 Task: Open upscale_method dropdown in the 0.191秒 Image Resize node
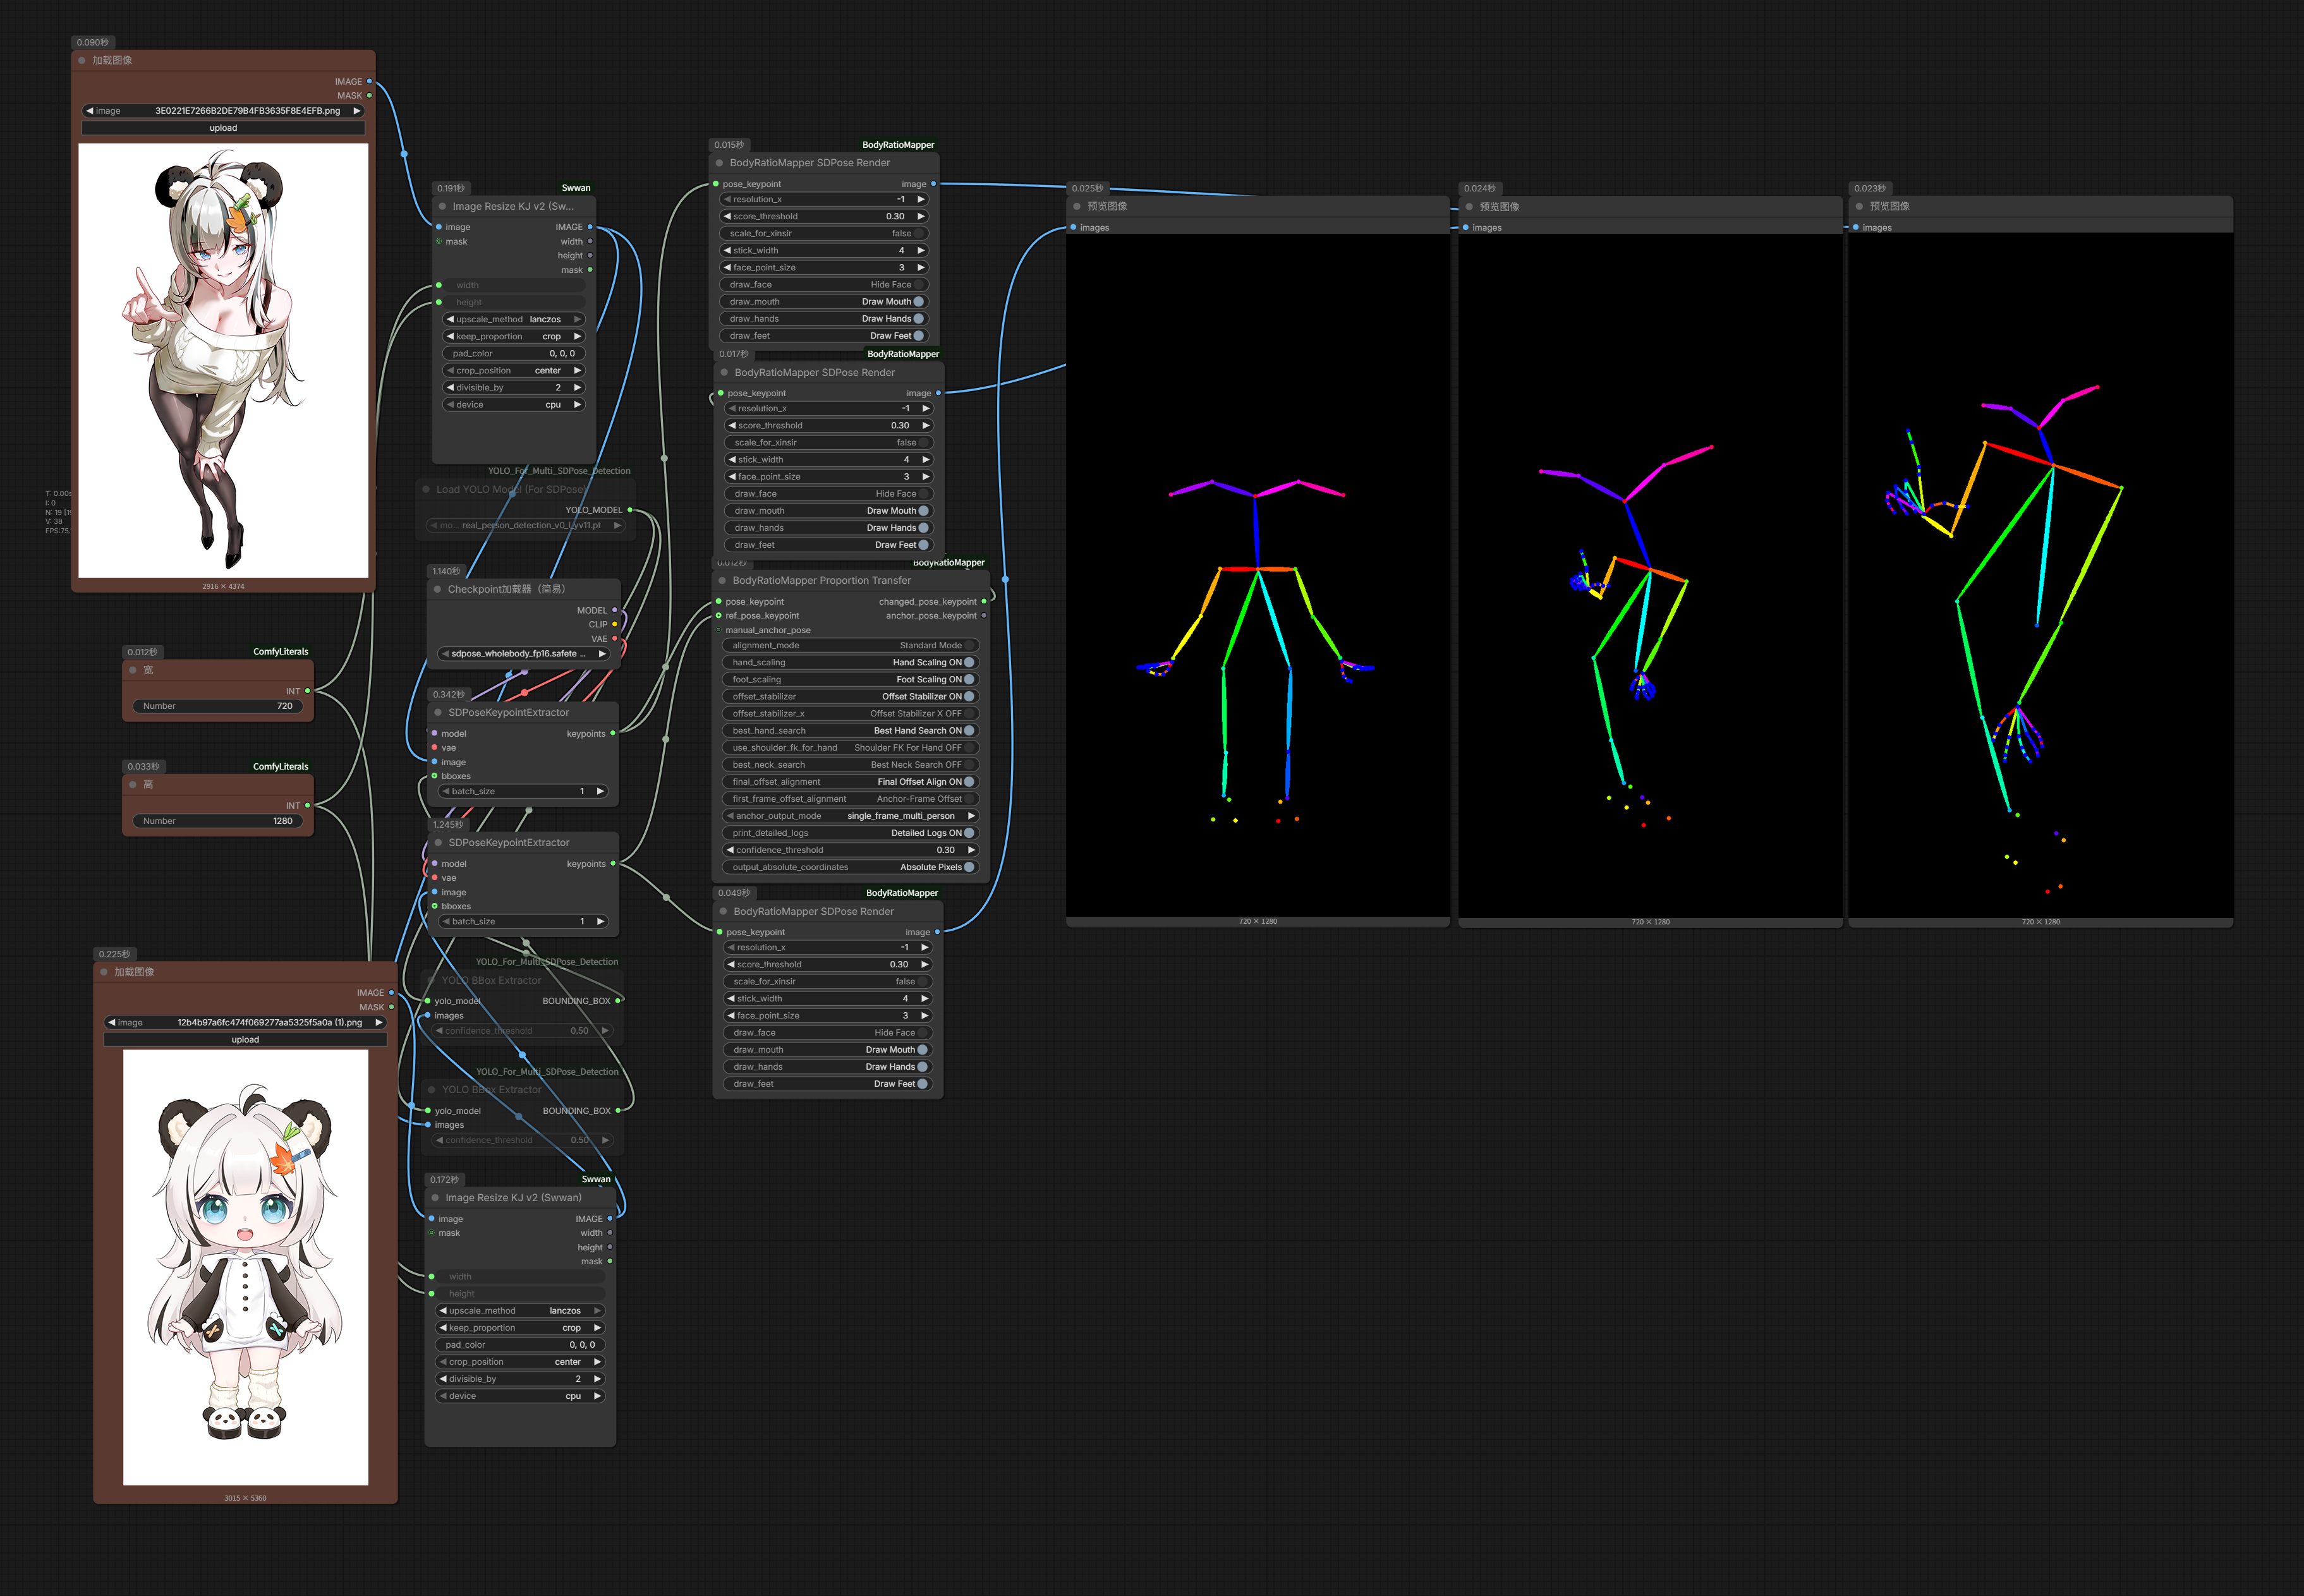pos(513,319)
